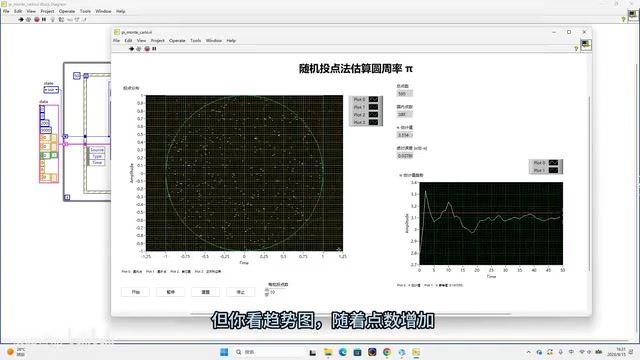The image size is (640, 360).
Task: Click the 开始 (Start) button
Action: (x=136, y=292)
